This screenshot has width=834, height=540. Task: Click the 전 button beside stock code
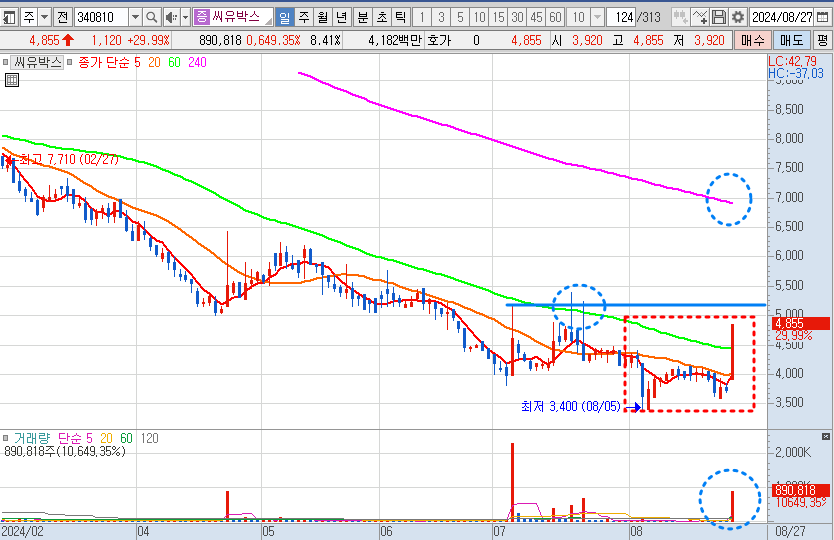click(x=62, y=18)
